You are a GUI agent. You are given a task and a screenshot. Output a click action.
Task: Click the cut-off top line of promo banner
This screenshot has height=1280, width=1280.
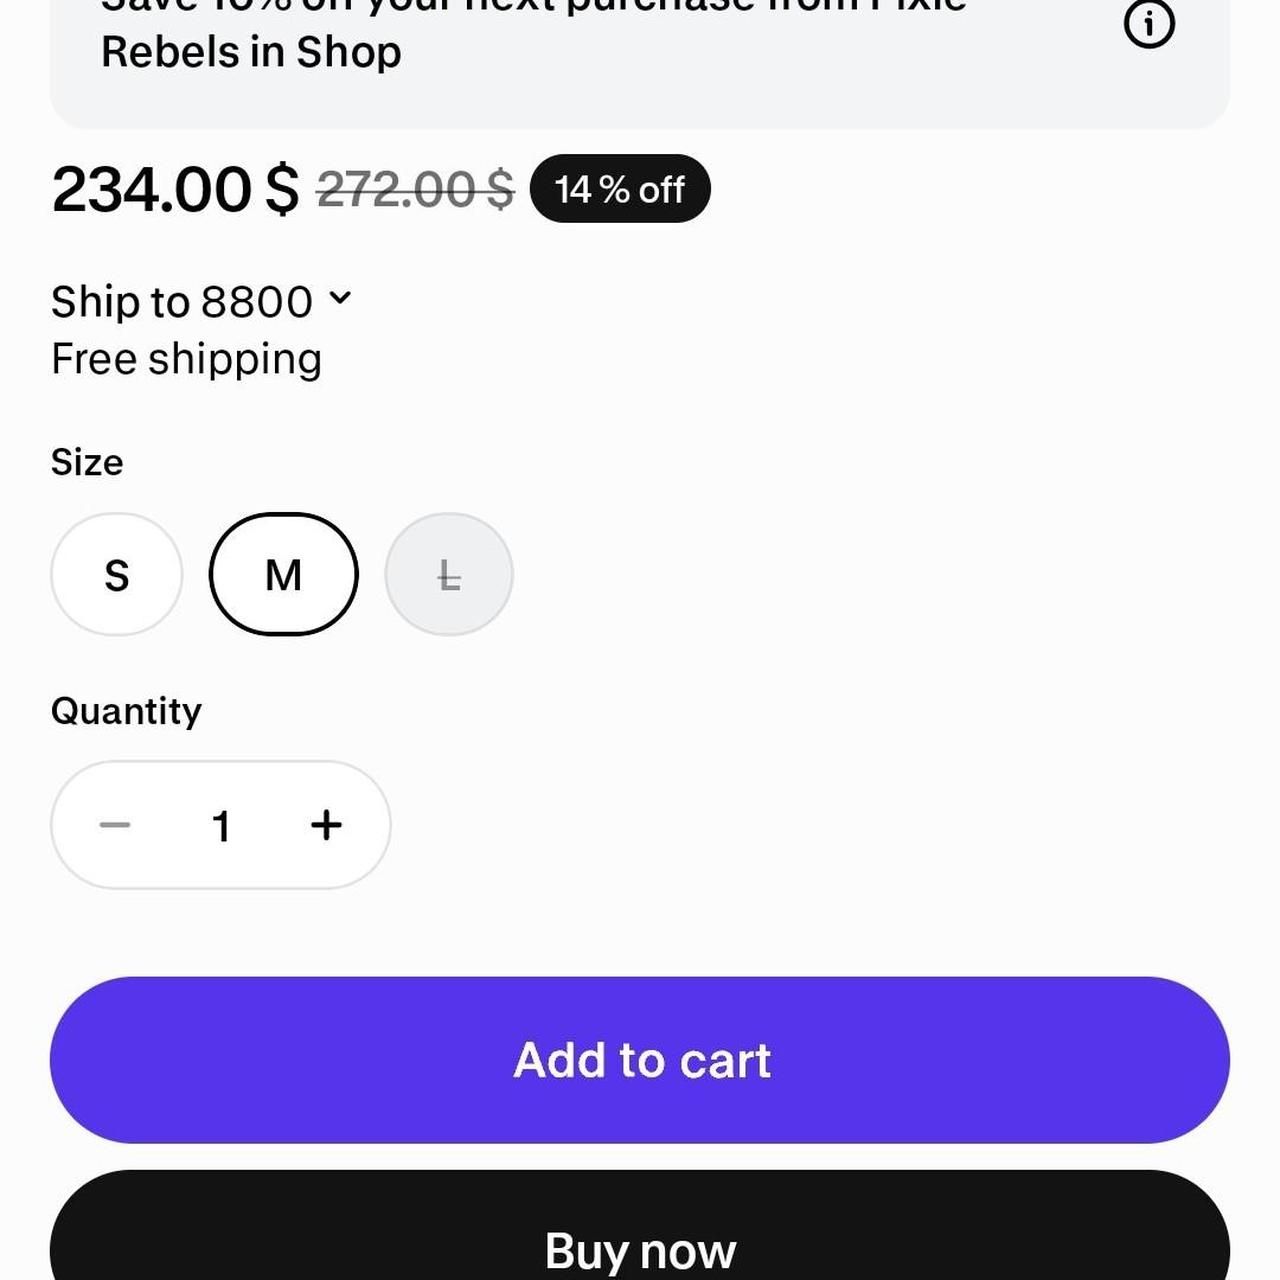click(534, 6)
